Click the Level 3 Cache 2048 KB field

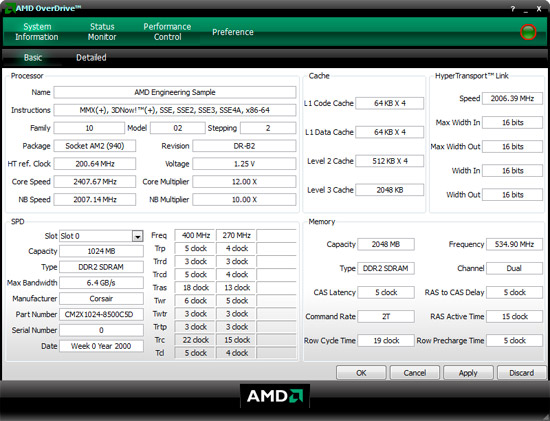[x=390, y=190]
